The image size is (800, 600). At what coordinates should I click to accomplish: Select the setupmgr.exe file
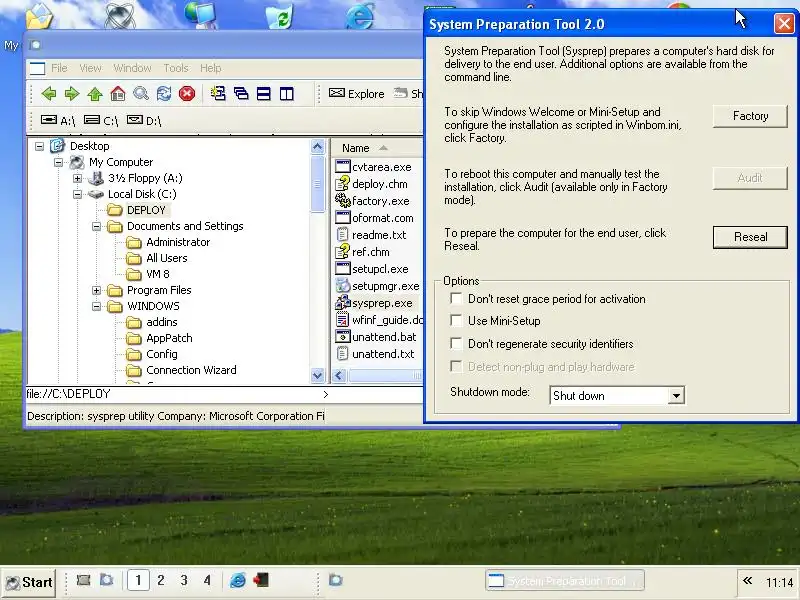coord(378,286)
